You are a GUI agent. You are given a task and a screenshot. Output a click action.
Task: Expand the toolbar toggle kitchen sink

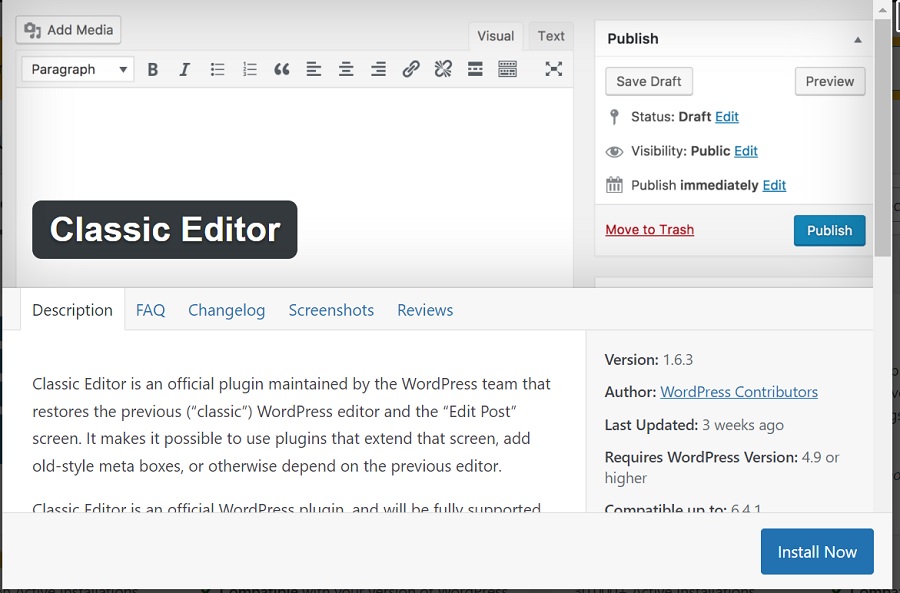(x=507, y=69)
